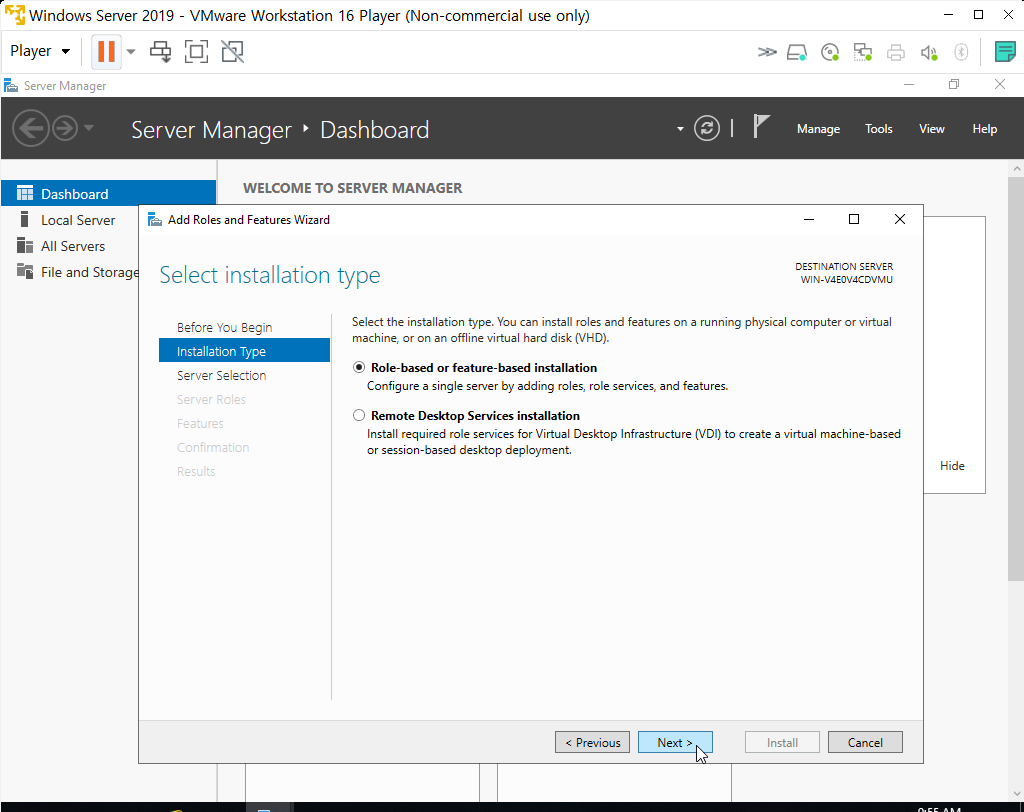Click Next to continue the wizard

click(x=675, y=742)
